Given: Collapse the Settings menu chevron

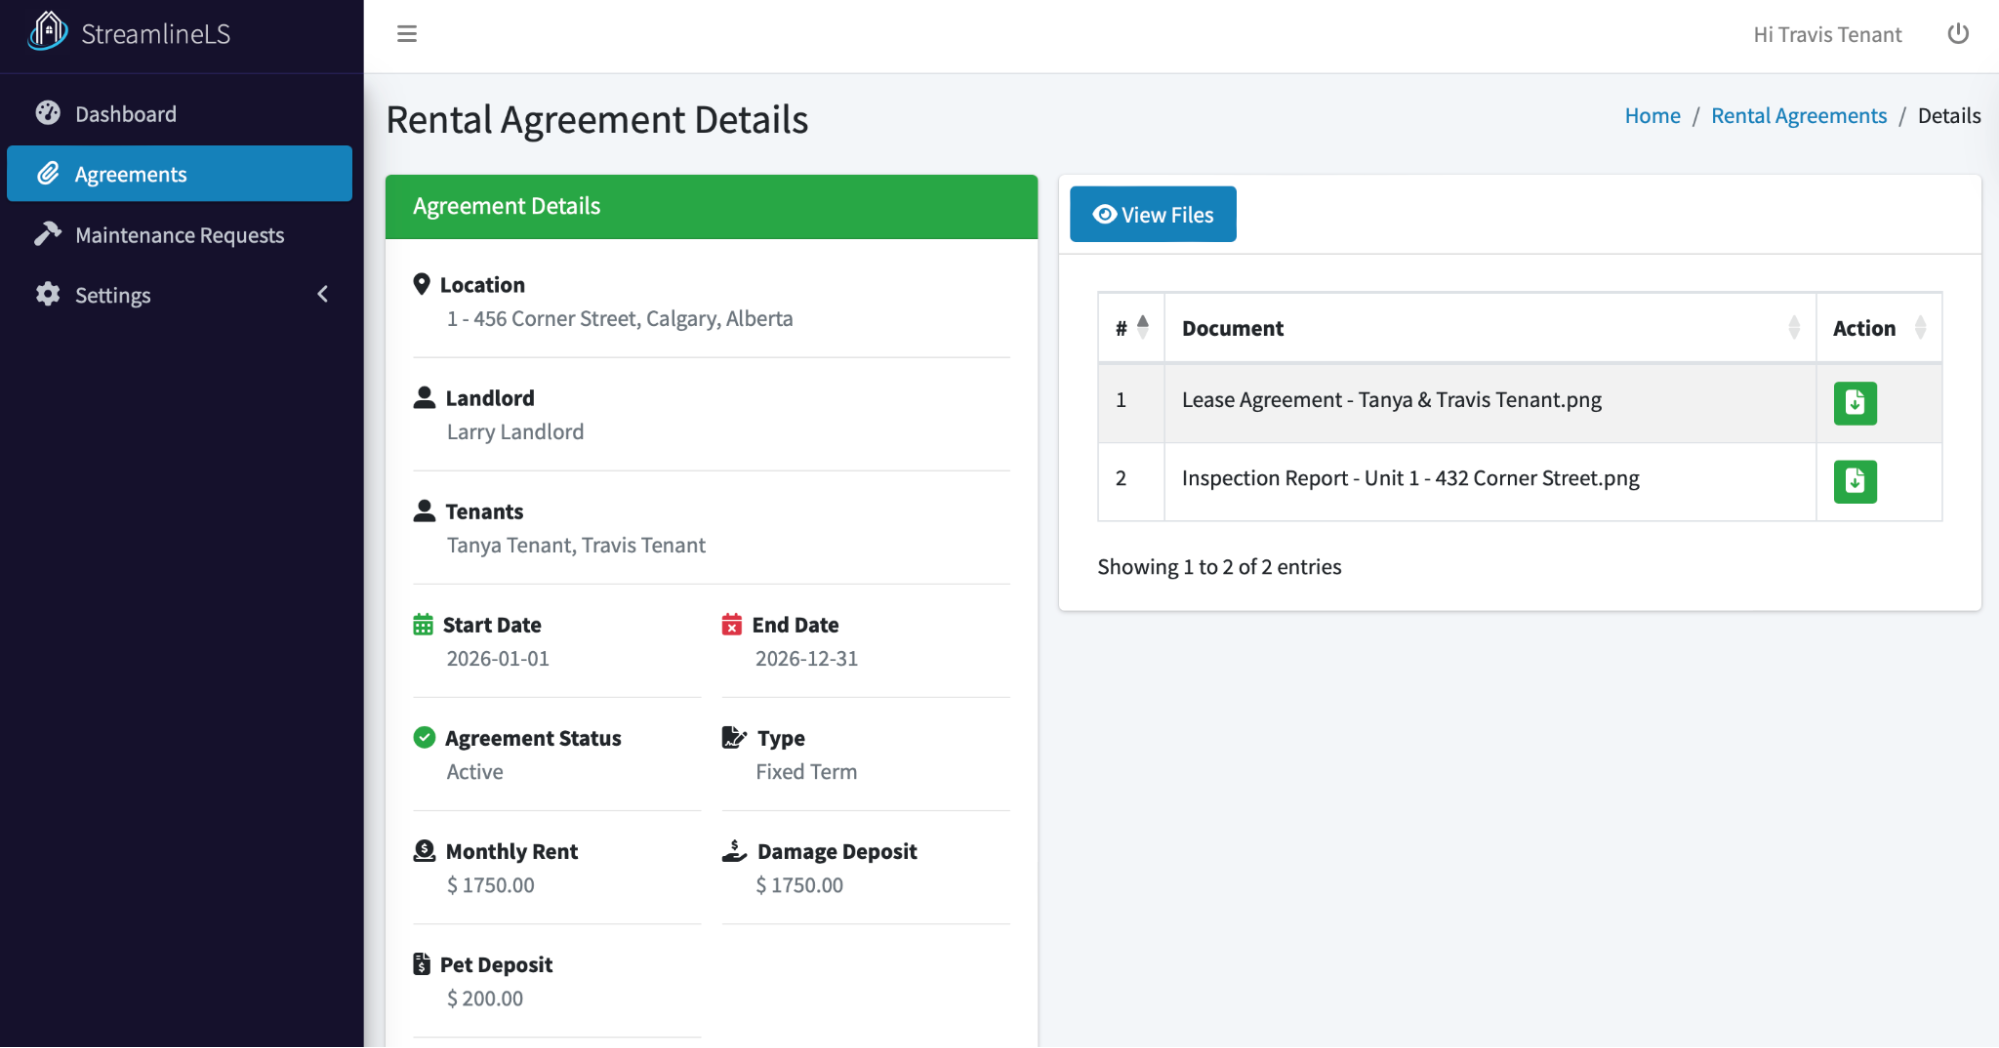Looking at the screenshot, I should pyautogui.click(x=322, y=294).
